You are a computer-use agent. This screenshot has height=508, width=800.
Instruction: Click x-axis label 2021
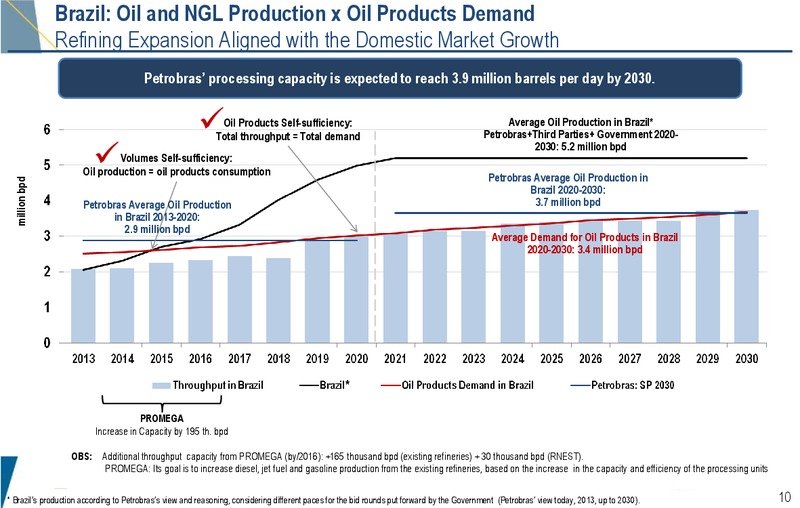(395, 359)
